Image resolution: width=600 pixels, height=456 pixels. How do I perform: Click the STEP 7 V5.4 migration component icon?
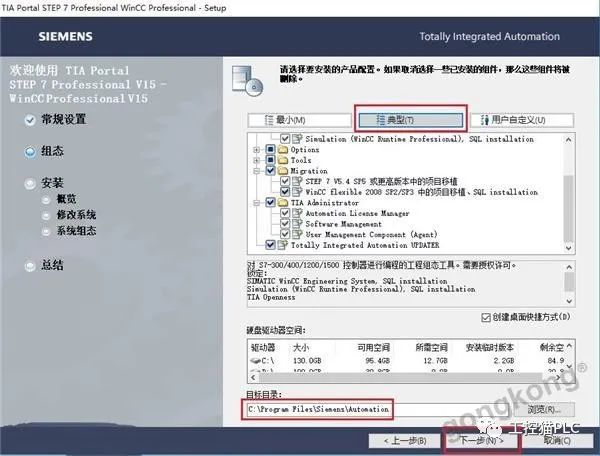click(x=297, y=181)
